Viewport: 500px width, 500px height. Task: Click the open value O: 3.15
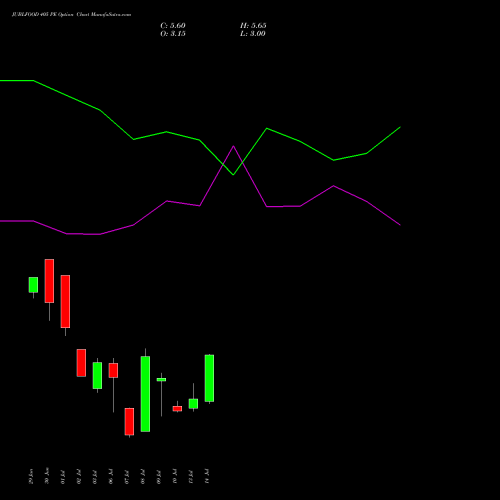pos(173,34)
